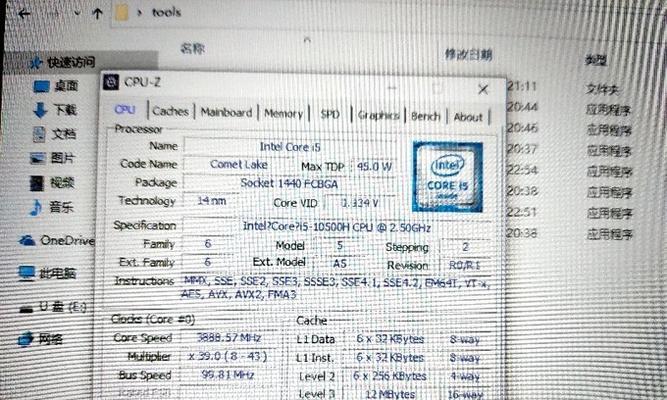Click the Core Speed value 3888.57 MHz
This screenshot has height=400, width=667.
point(229,338)
